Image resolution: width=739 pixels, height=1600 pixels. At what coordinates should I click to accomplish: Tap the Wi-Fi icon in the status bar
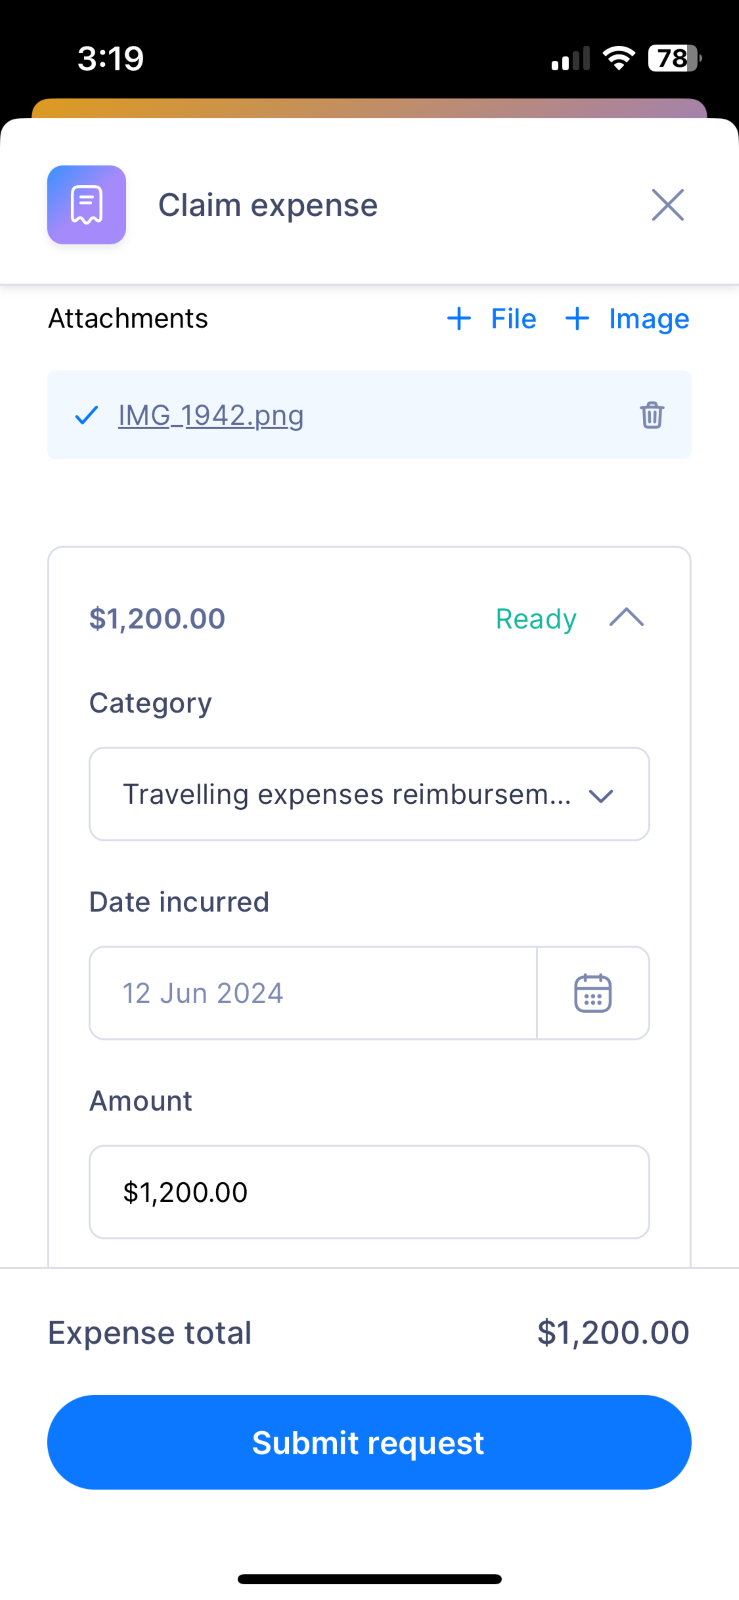(x=620, y=58)
